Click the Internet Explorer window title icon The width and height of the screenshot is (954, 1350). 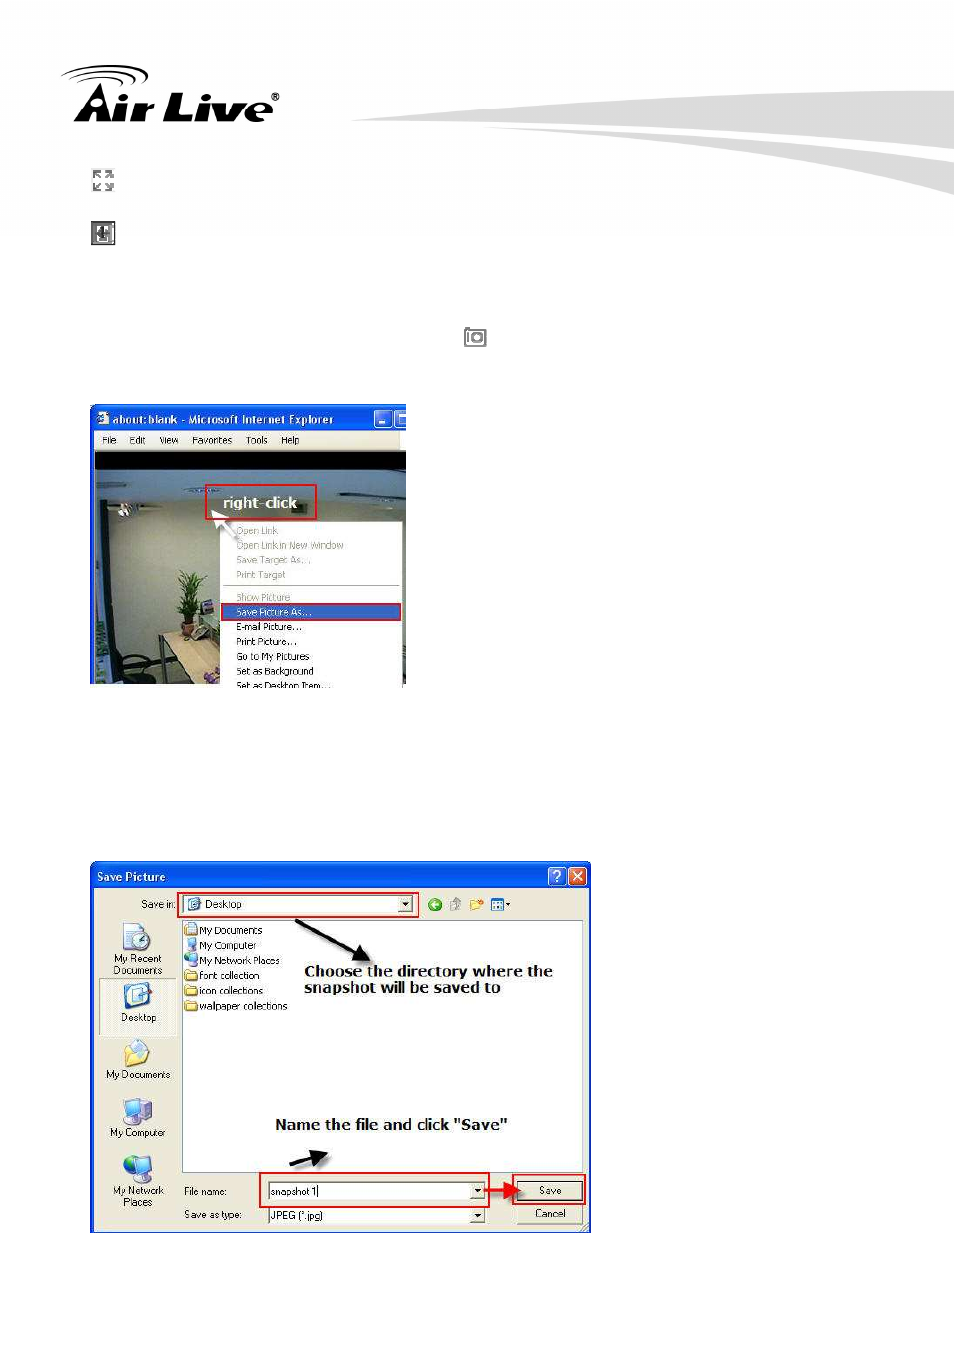tap(102, 418)
